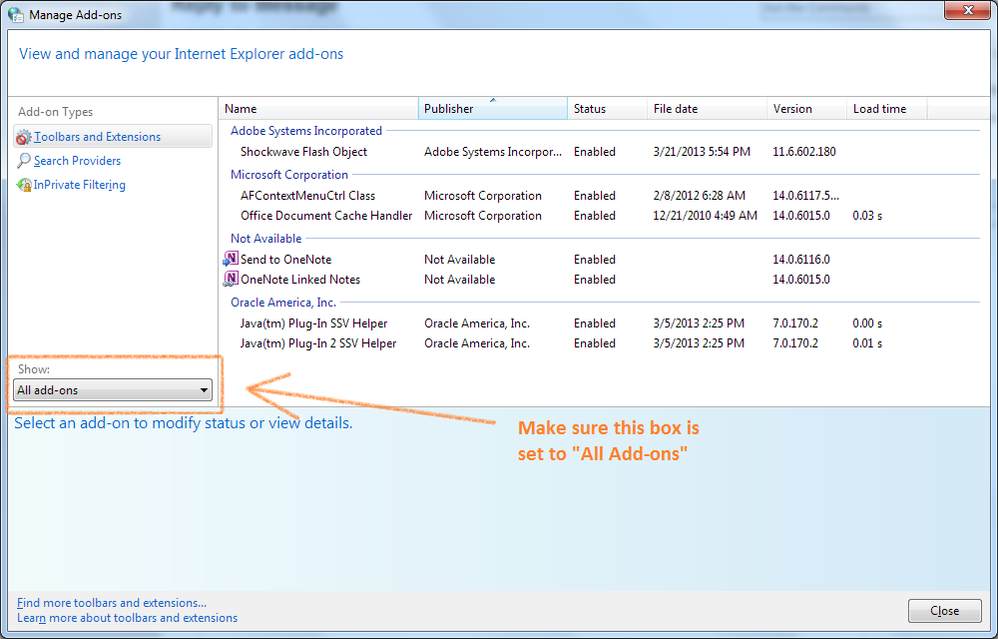Screen dimensions: 998x639
Task: Select the Office Document Cache Handler row
Action: coord(326,216)
